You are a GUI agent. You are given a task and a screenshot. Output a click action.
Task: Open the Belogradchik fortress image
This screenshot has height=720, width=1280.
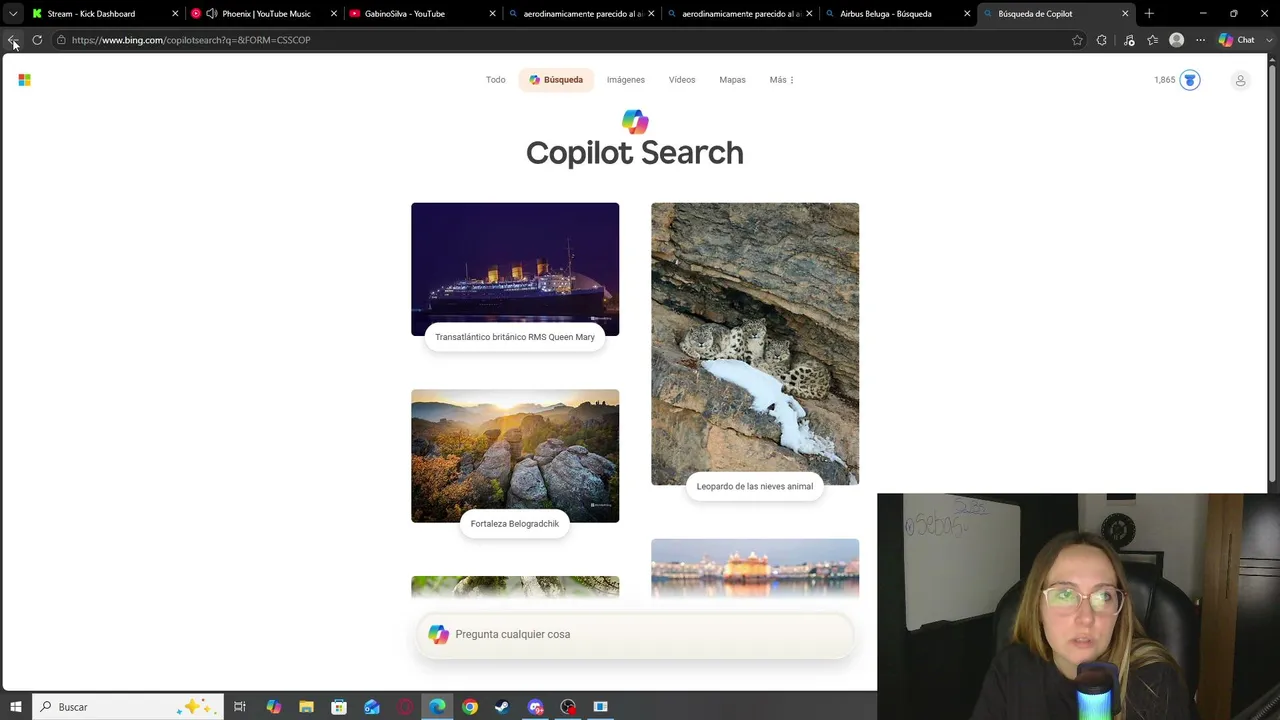515,456
